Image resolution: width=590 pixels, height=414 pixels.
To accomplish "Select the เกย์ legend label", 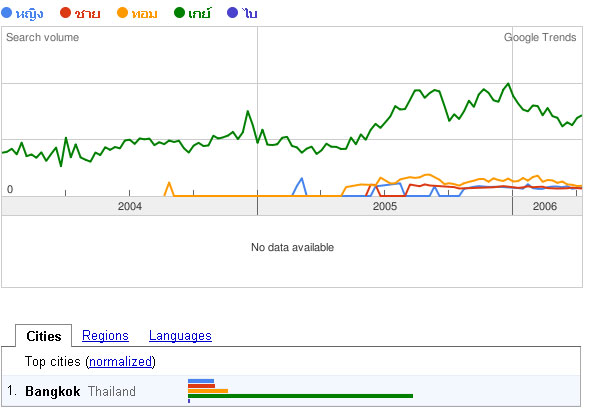I will click(x=200, y=13).
